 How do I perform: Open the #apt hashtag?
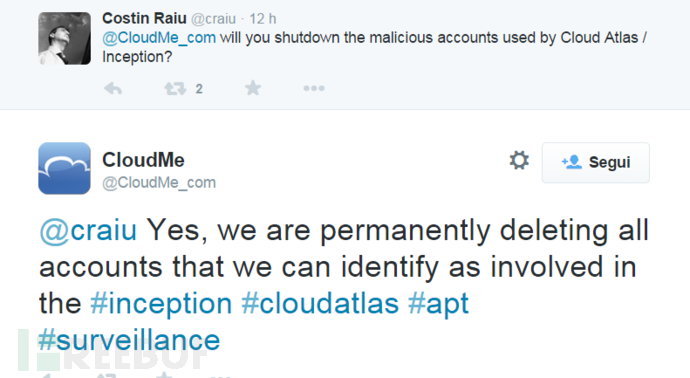438,305
